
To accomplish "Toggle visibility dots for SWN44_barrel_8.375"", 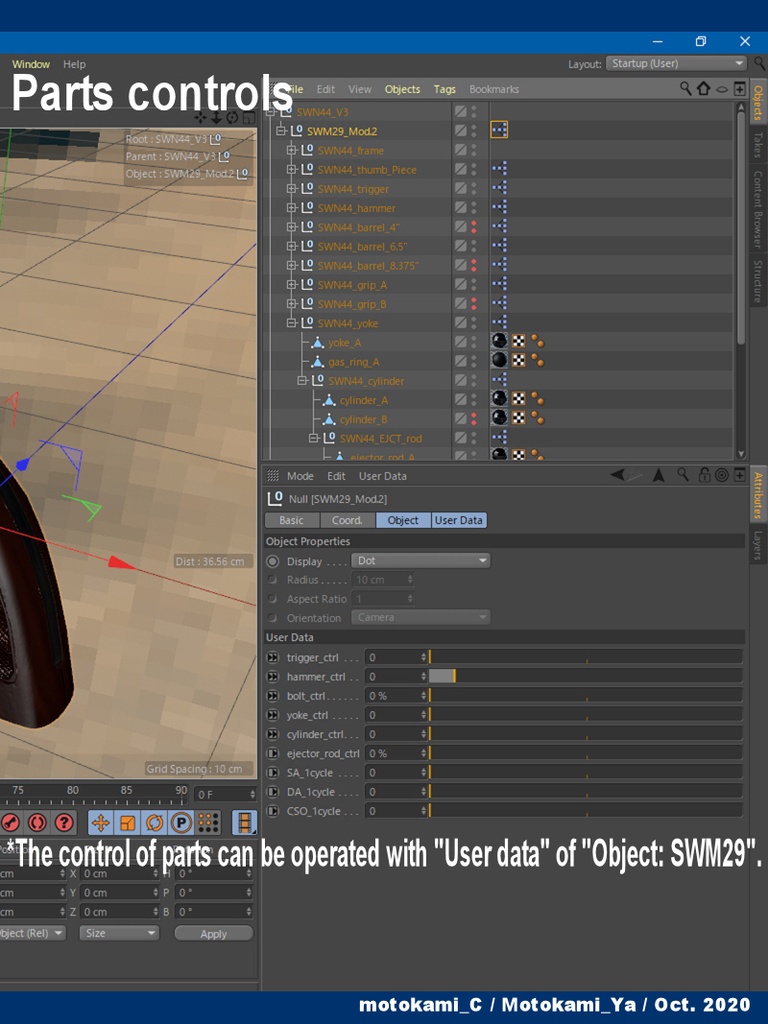I will (474, 265).
